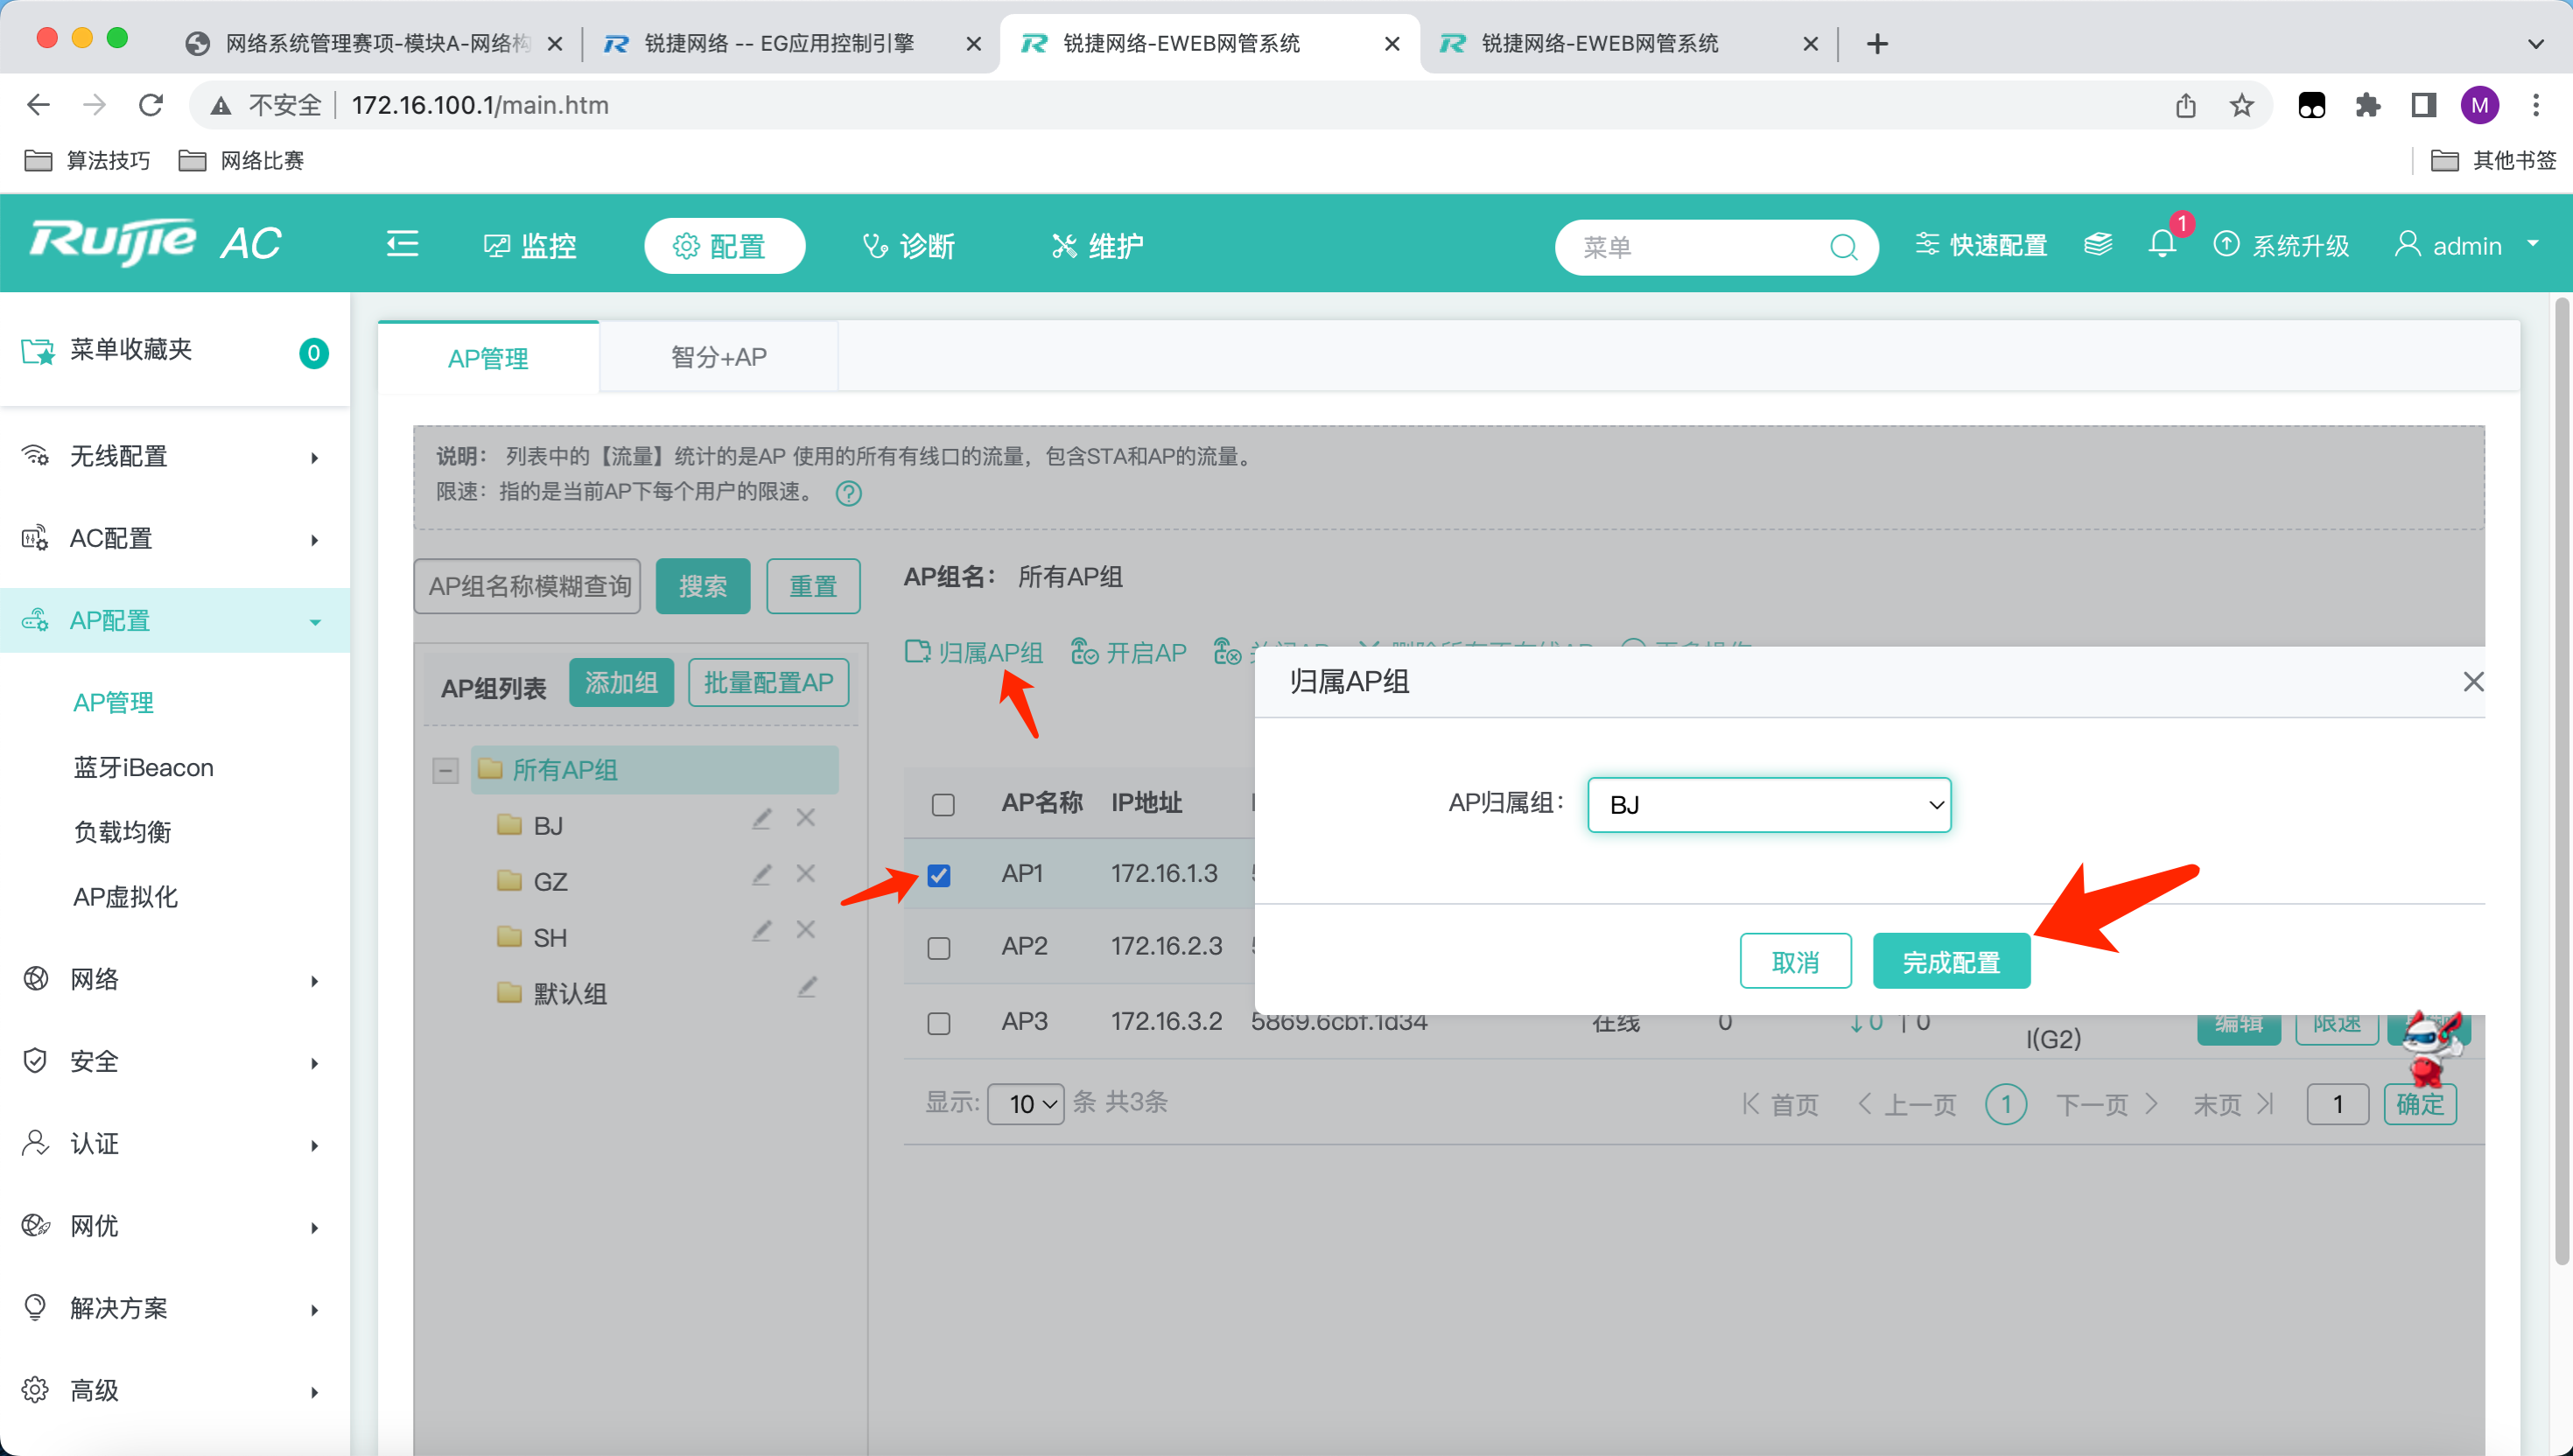Click the edit pencil for BJ group
The image size is (2573, 1456).
click(x=761, y=819)
